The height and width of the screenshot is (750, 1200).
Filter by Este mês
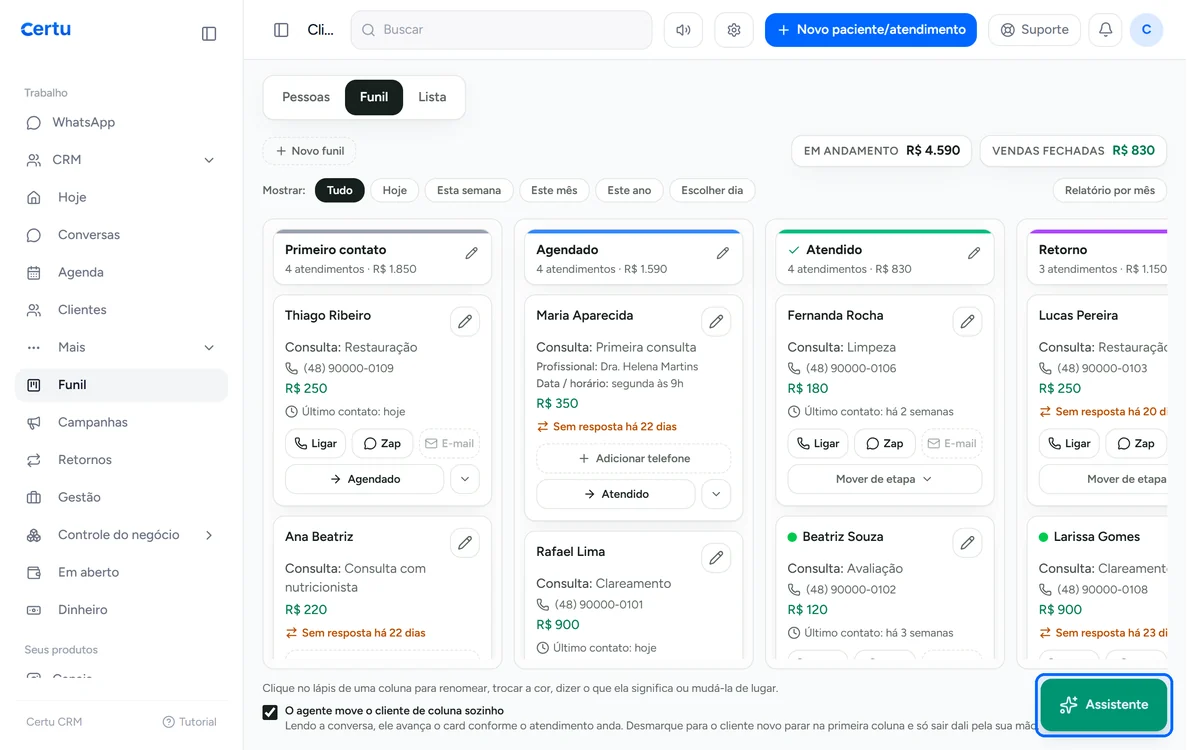(x=554, y=190)
